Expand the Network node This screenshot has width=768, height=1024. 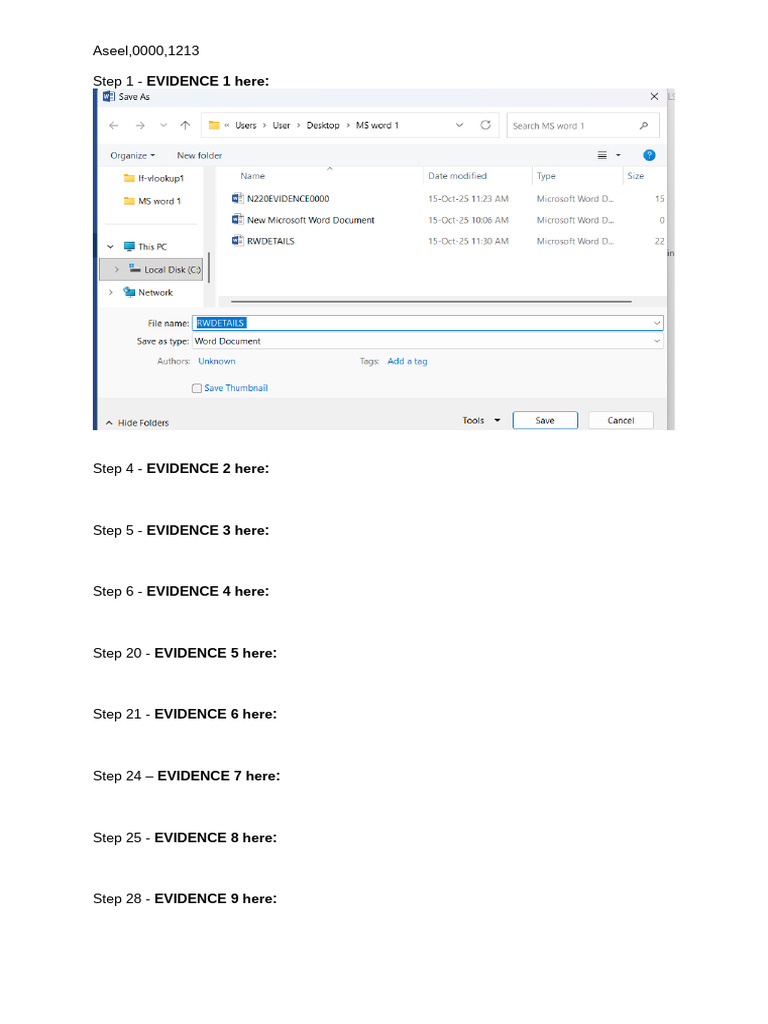click(x=110, y=293)
